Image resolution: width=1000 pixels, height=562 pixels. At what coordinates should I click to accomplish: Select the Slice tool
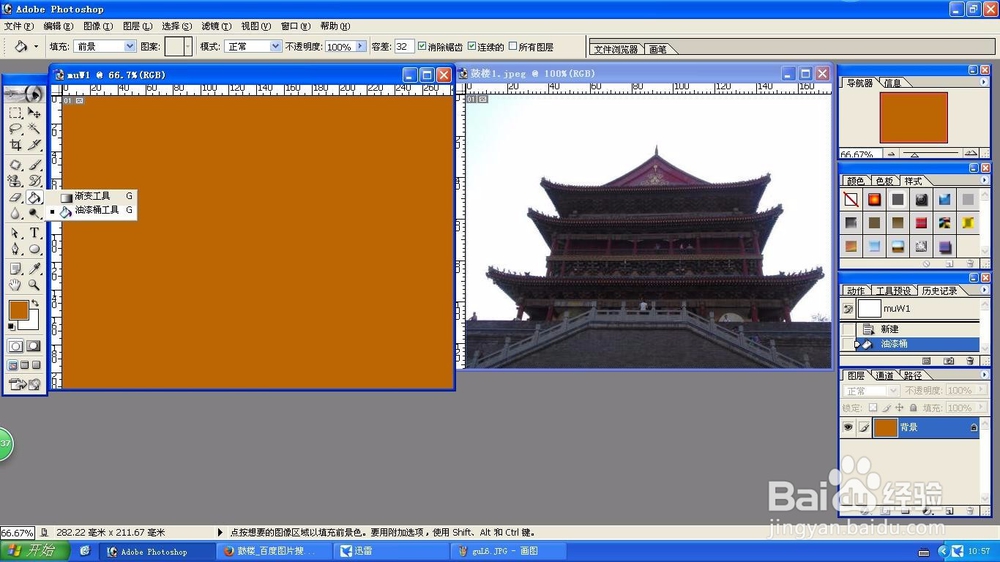click(x=34, y=145)
